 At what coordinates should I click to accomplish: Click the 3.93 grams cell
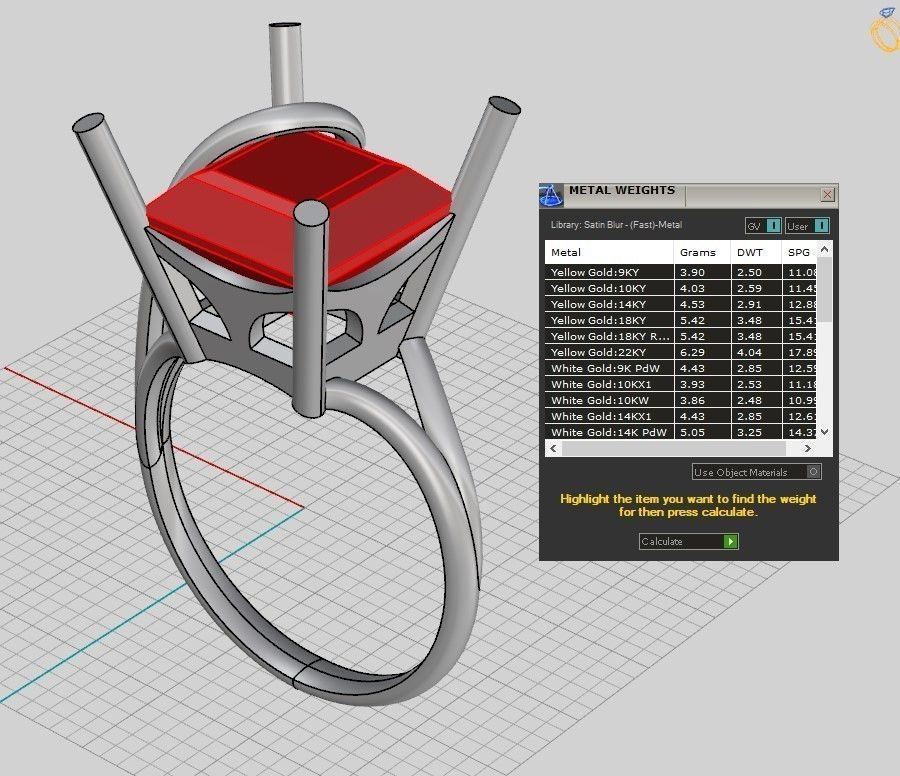[702, 385]
